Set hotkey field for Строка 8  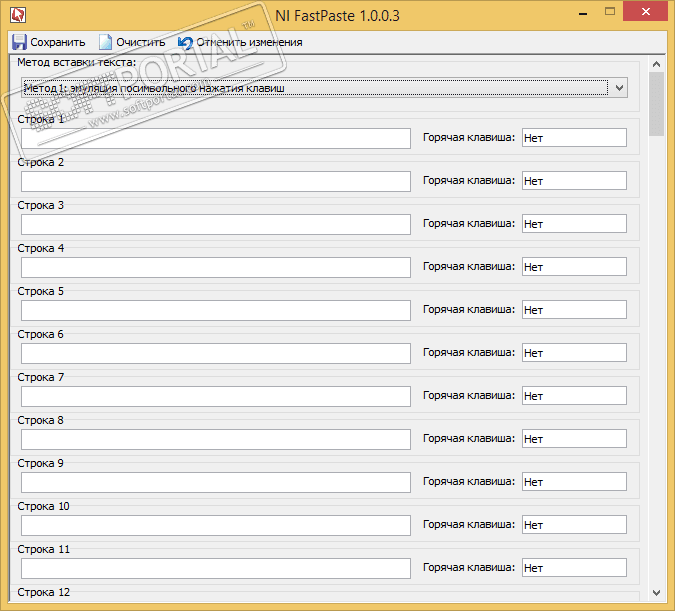tap(574, 439)
